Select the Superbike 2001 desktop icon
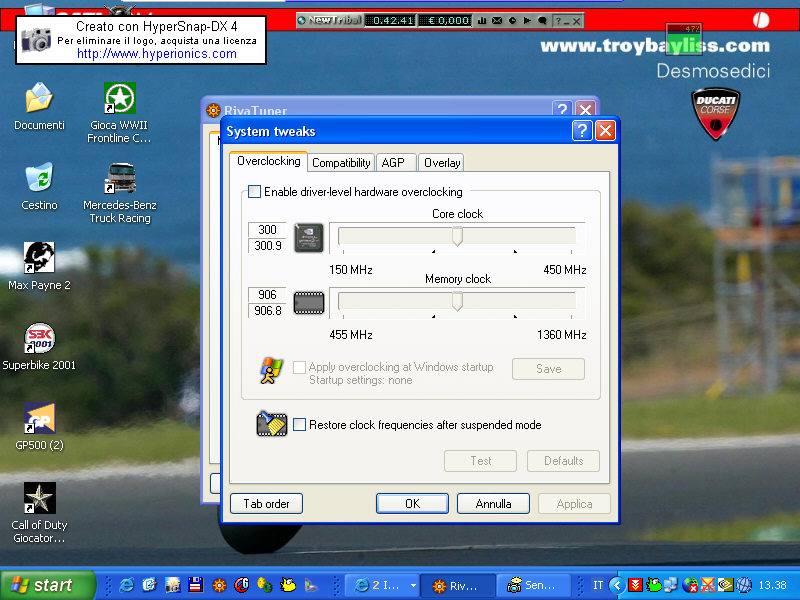 click(x=39, y=338)
